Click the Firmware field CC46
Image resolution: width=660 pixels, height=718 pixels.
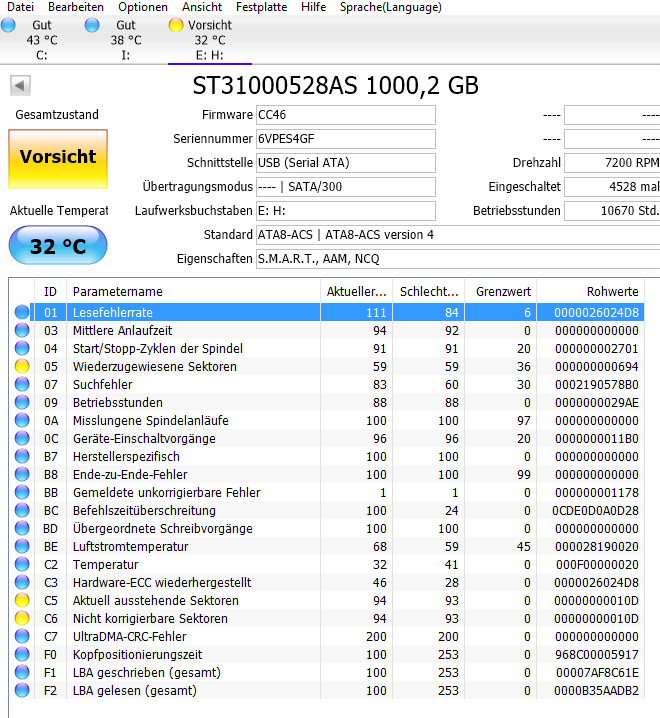345,115
